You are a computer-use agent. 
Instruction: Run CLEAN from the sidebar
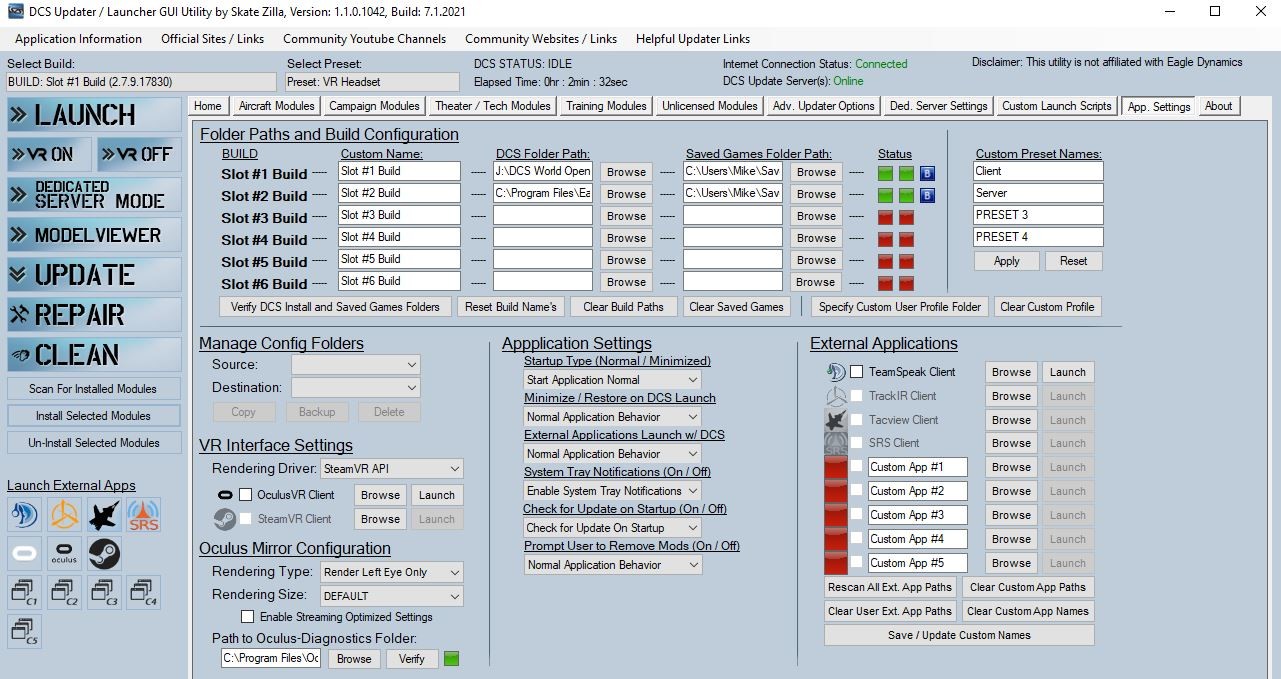coord(94,355)
